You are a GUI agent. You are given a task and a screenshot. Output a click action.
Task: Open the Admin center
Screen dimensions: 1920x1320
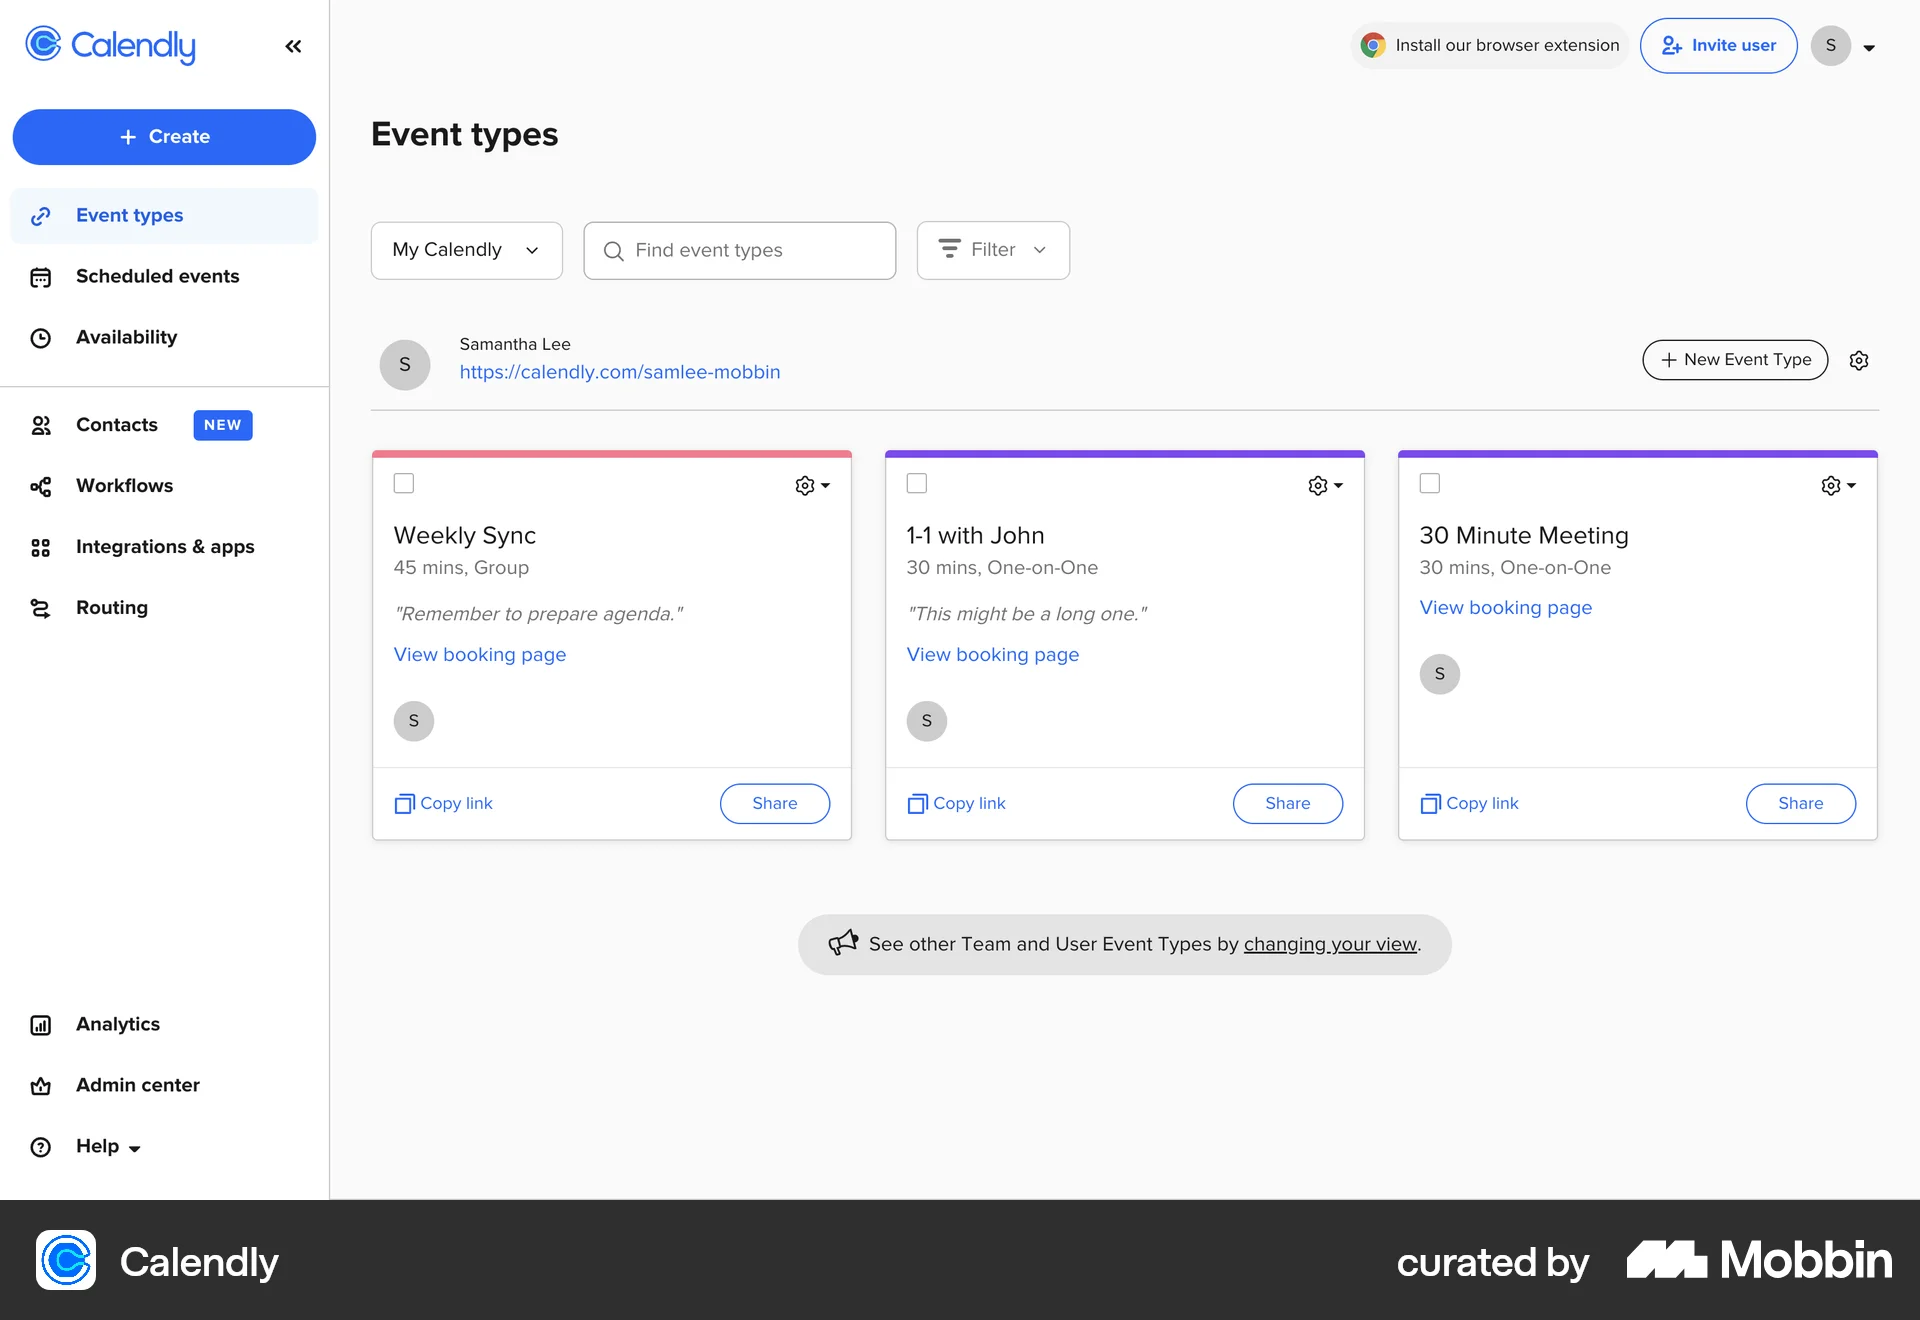tap(137, 1085)
